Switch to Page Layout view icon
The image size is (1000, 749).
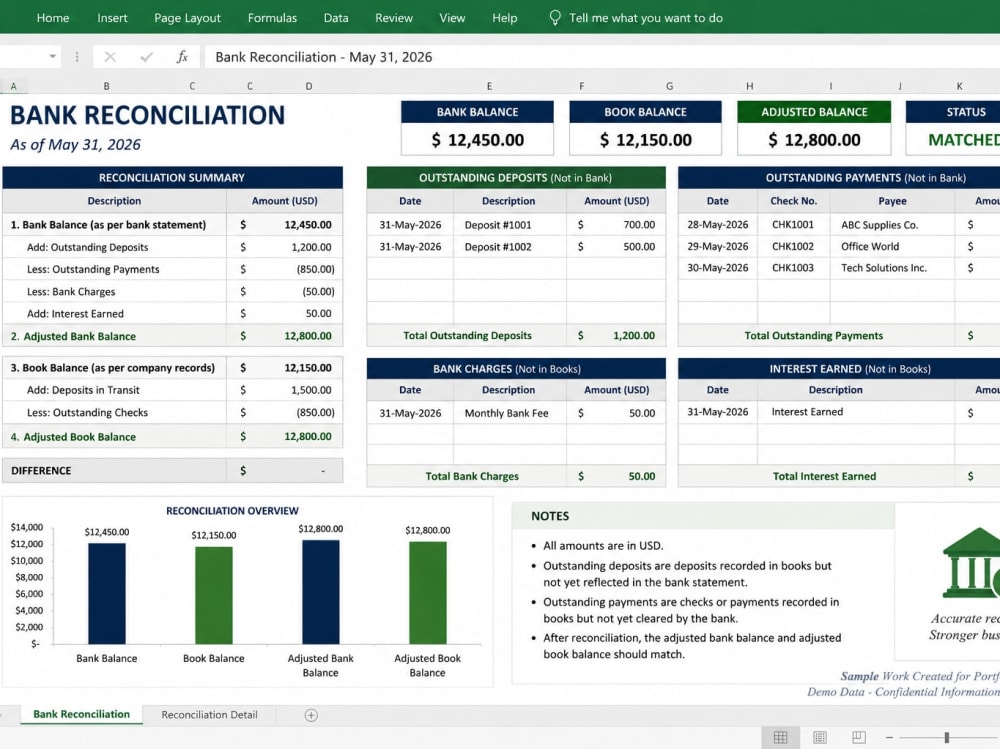(820, 738)
